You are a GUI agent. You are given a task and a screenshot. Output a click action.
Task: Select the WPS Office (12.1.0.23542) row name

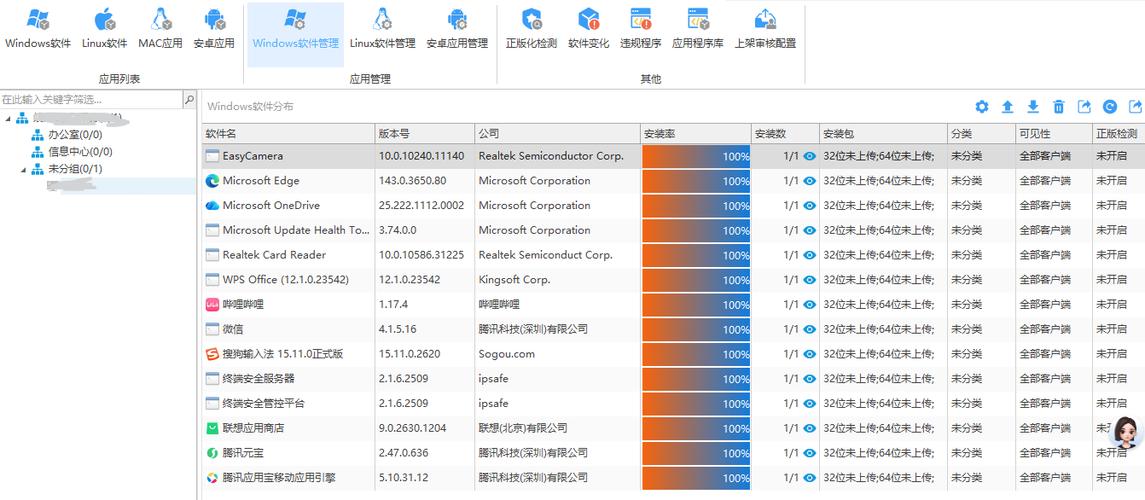coord(286,280)
